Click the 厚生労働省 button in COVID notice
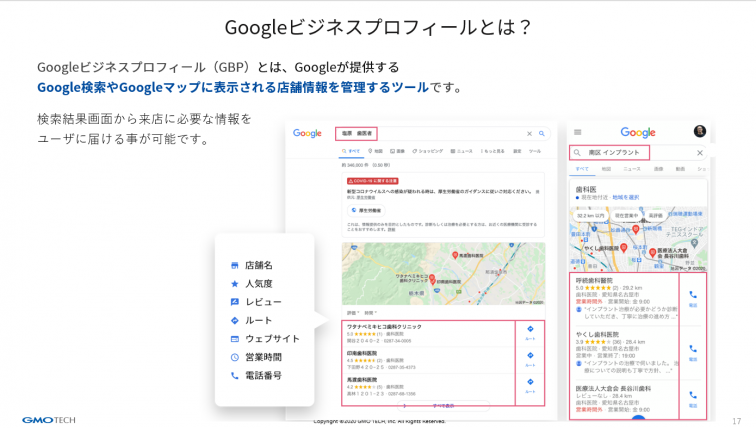756x428 pixels. coord(365,211)
